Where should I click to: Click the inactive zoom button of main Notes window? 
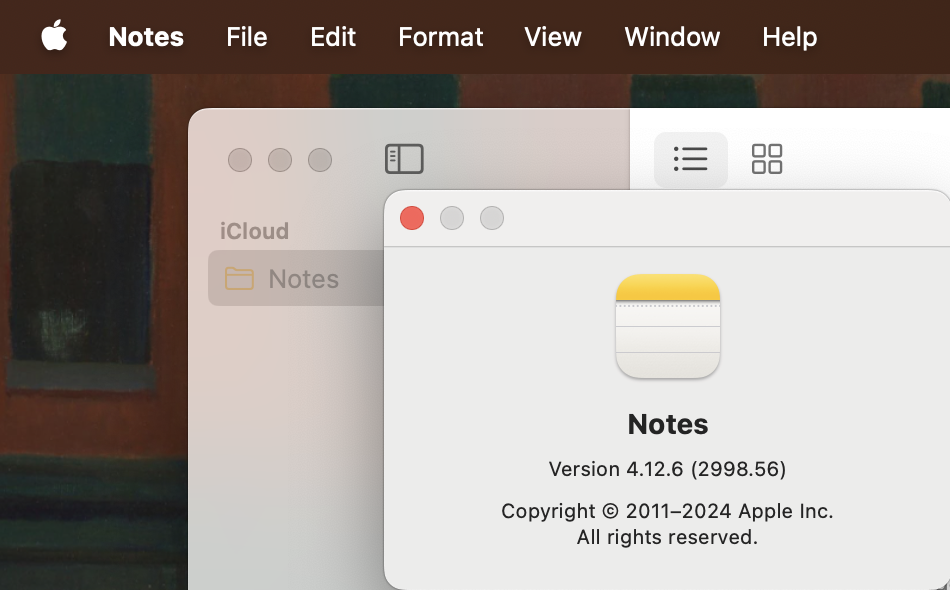coord(320,160)
